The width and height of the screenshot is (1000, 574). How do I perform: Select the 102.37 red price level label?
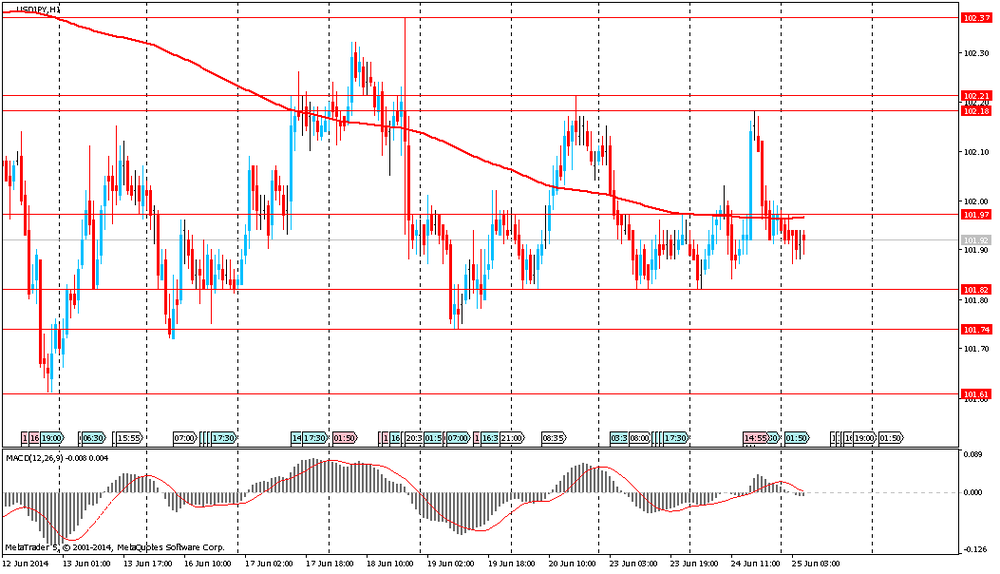pyautogui.click(x=976, y=18)
